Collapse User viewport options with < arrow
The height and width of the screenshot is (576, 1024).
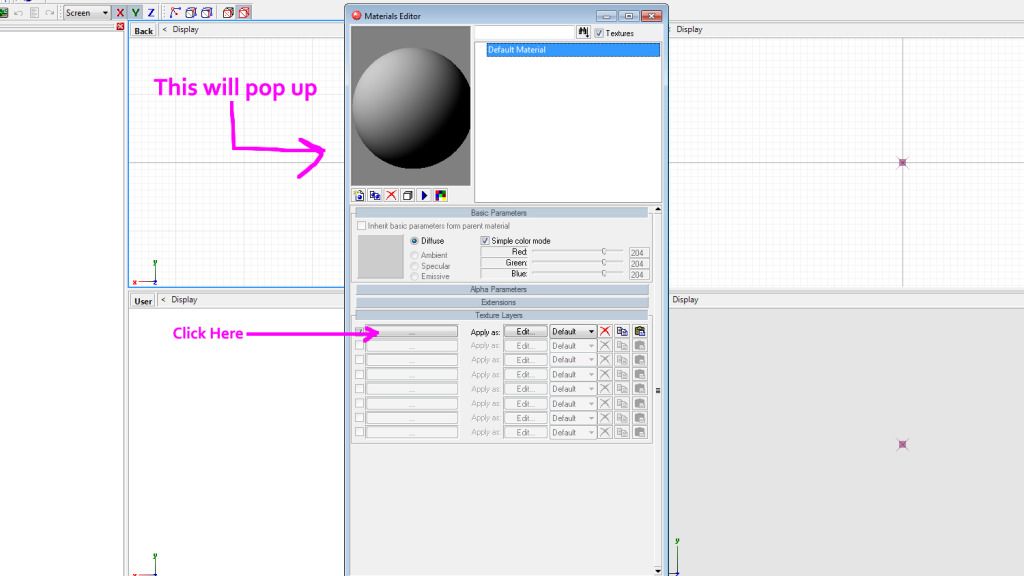[x=163, y=300]
